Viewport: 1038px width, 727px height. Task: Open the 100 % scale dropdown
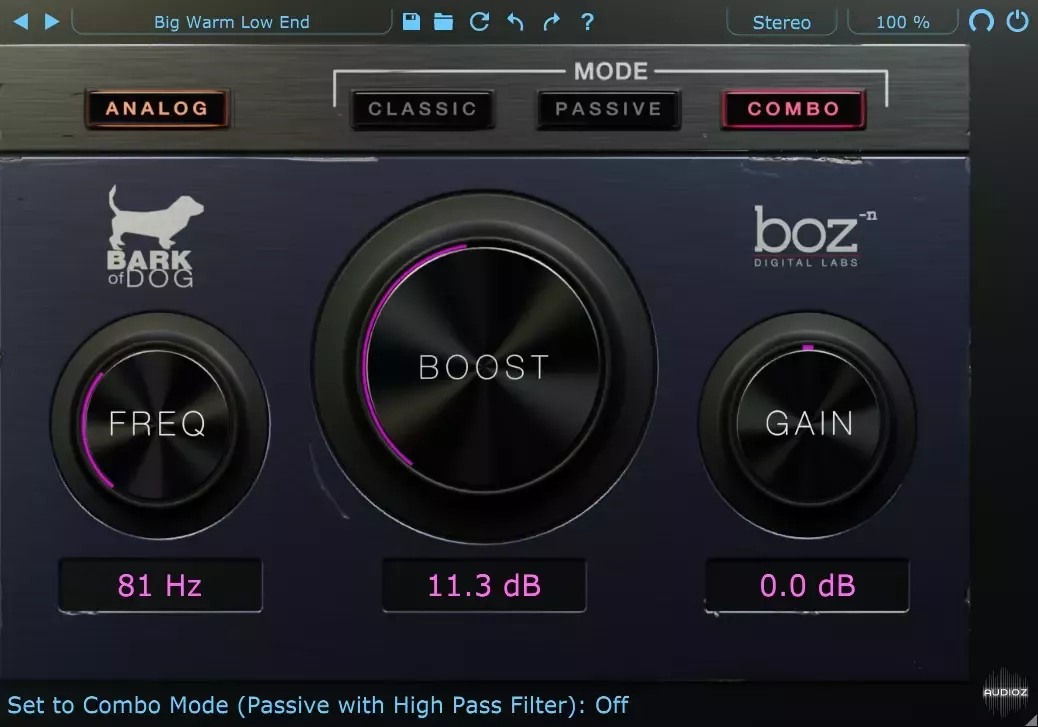click(x=902, y=22)
